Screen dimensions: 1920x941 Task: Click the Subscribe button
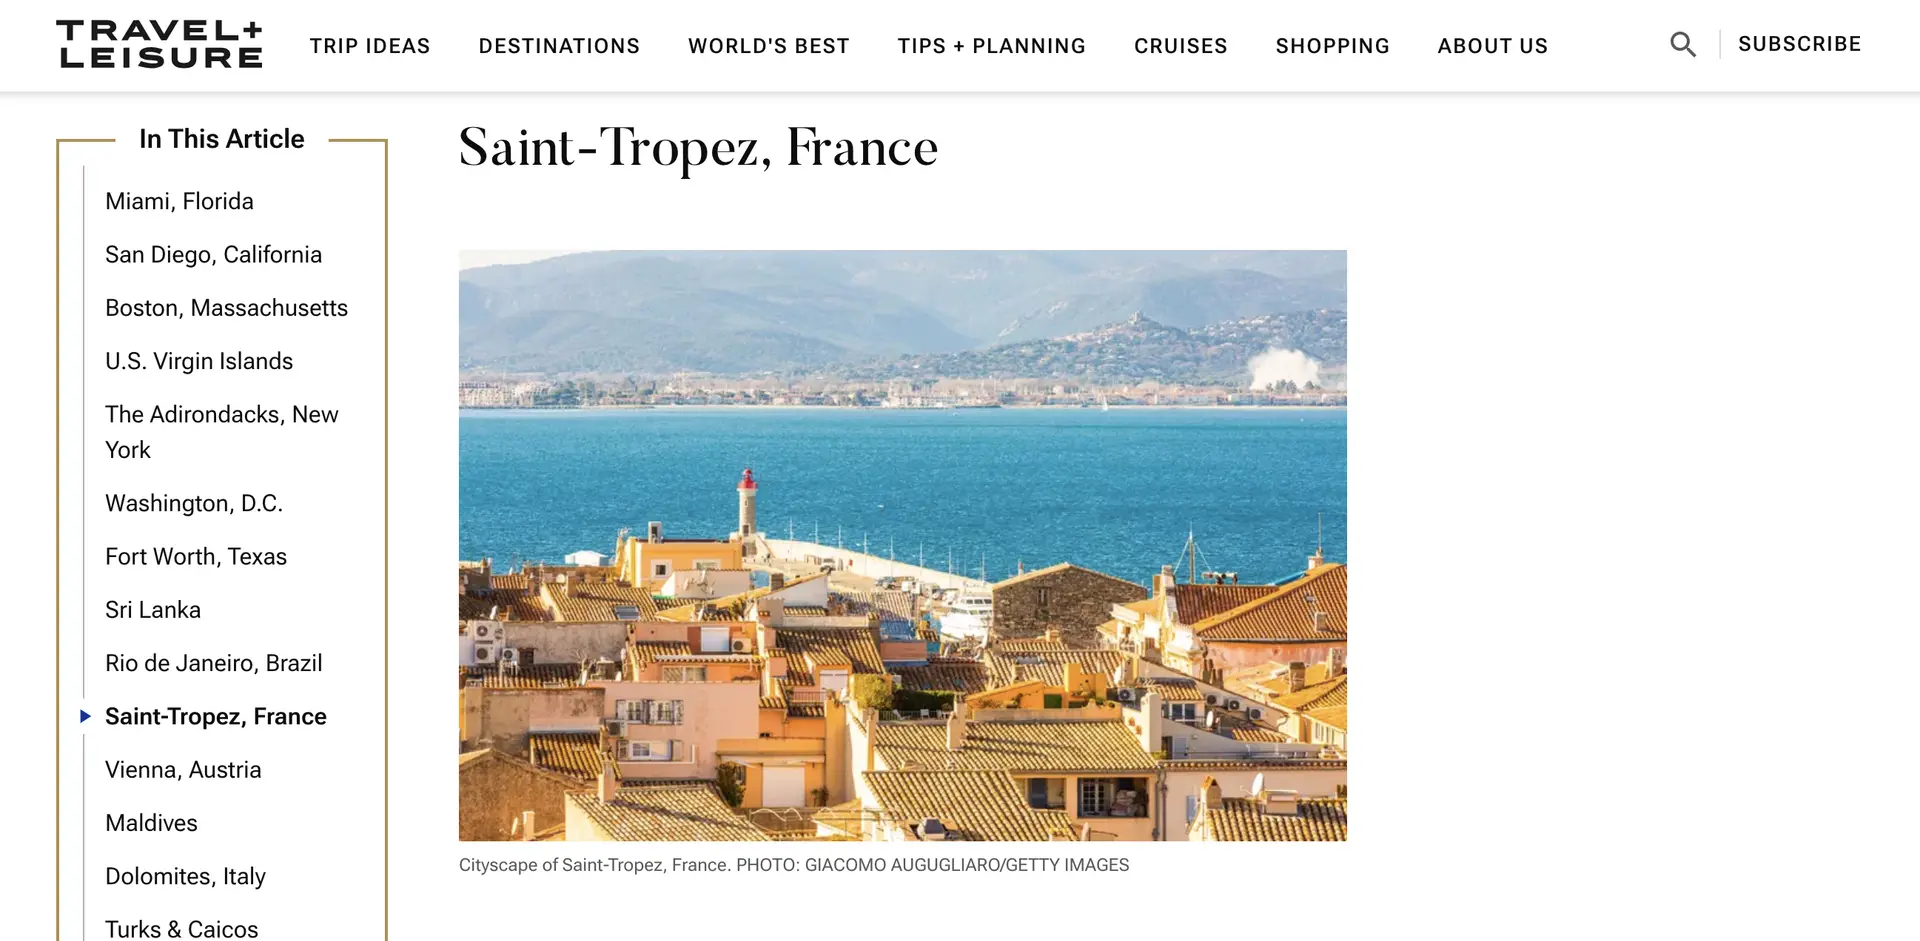coord(1800,44)
